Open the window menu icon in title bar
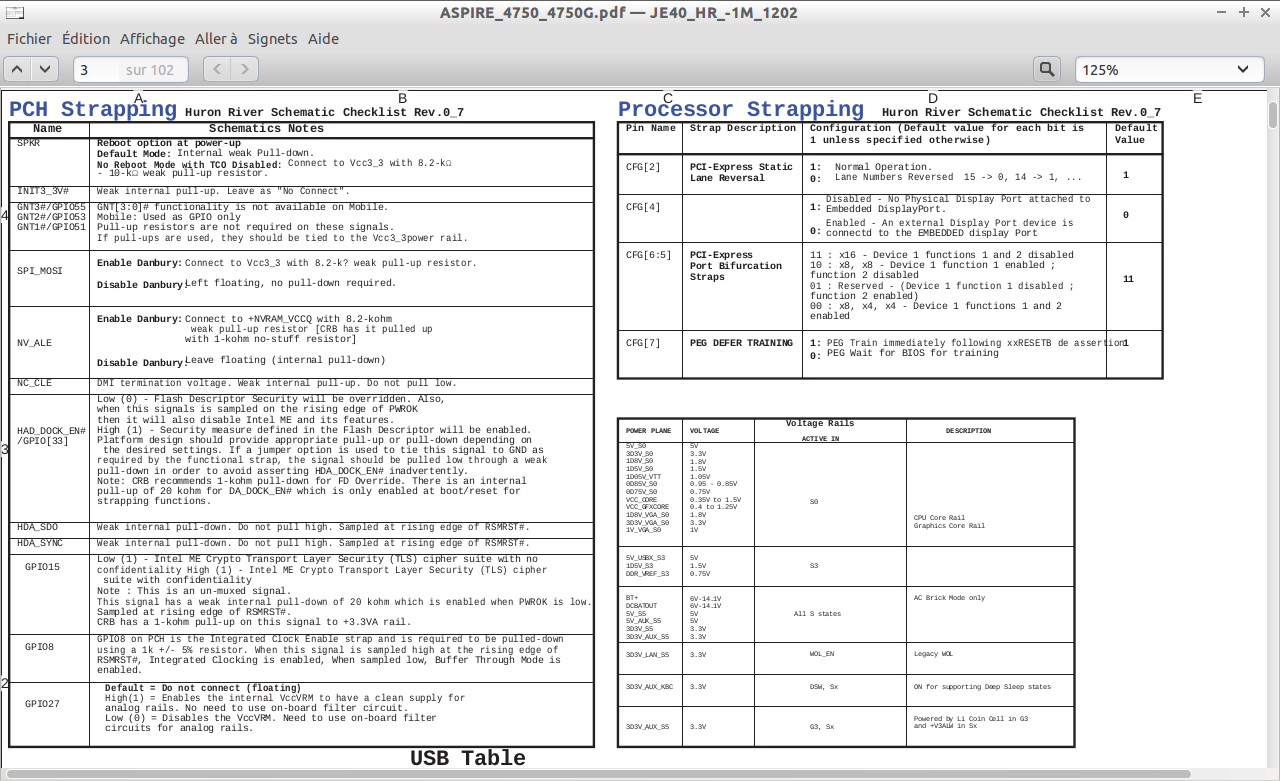1280x781 pixels. 15,12
